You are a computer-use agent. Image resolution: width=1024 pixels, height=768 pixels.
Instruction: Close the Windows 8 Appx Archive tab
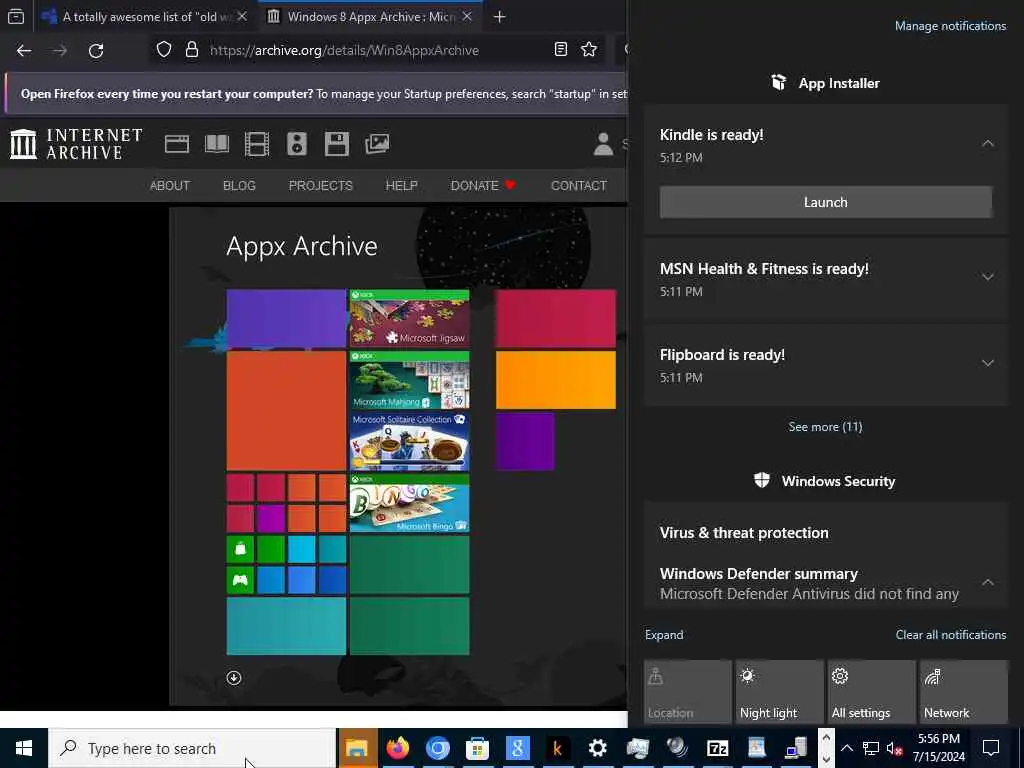coord(467,17)
